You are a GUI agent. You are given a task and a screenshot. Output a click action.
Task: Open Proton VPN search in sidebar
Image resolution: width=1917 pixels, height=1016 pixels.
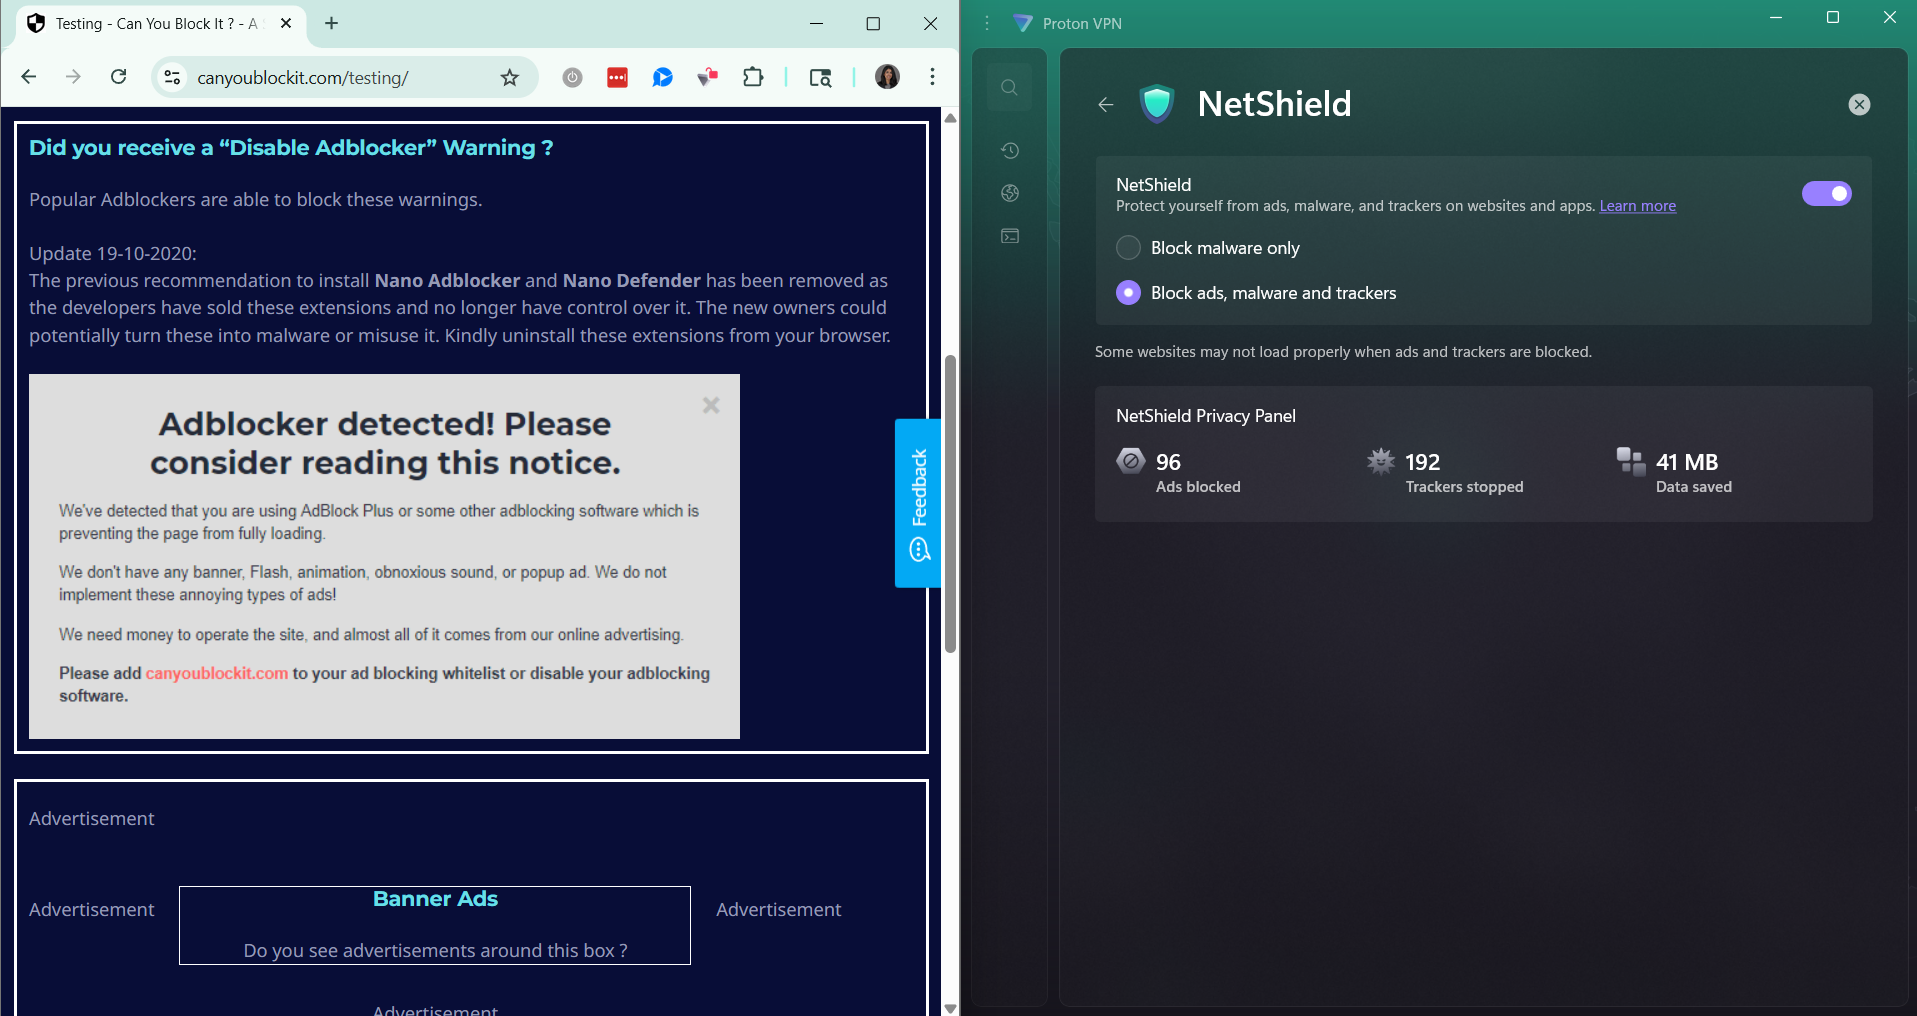click(1009, 88)
